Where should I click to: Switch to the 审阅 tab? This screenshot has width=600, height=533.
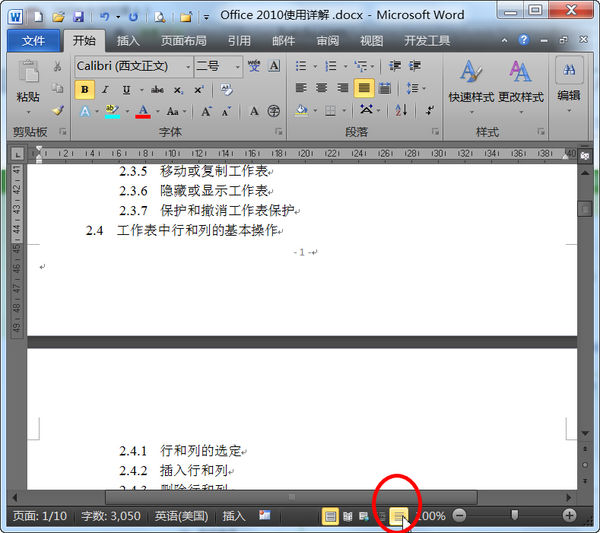click(x=328, y=41)
